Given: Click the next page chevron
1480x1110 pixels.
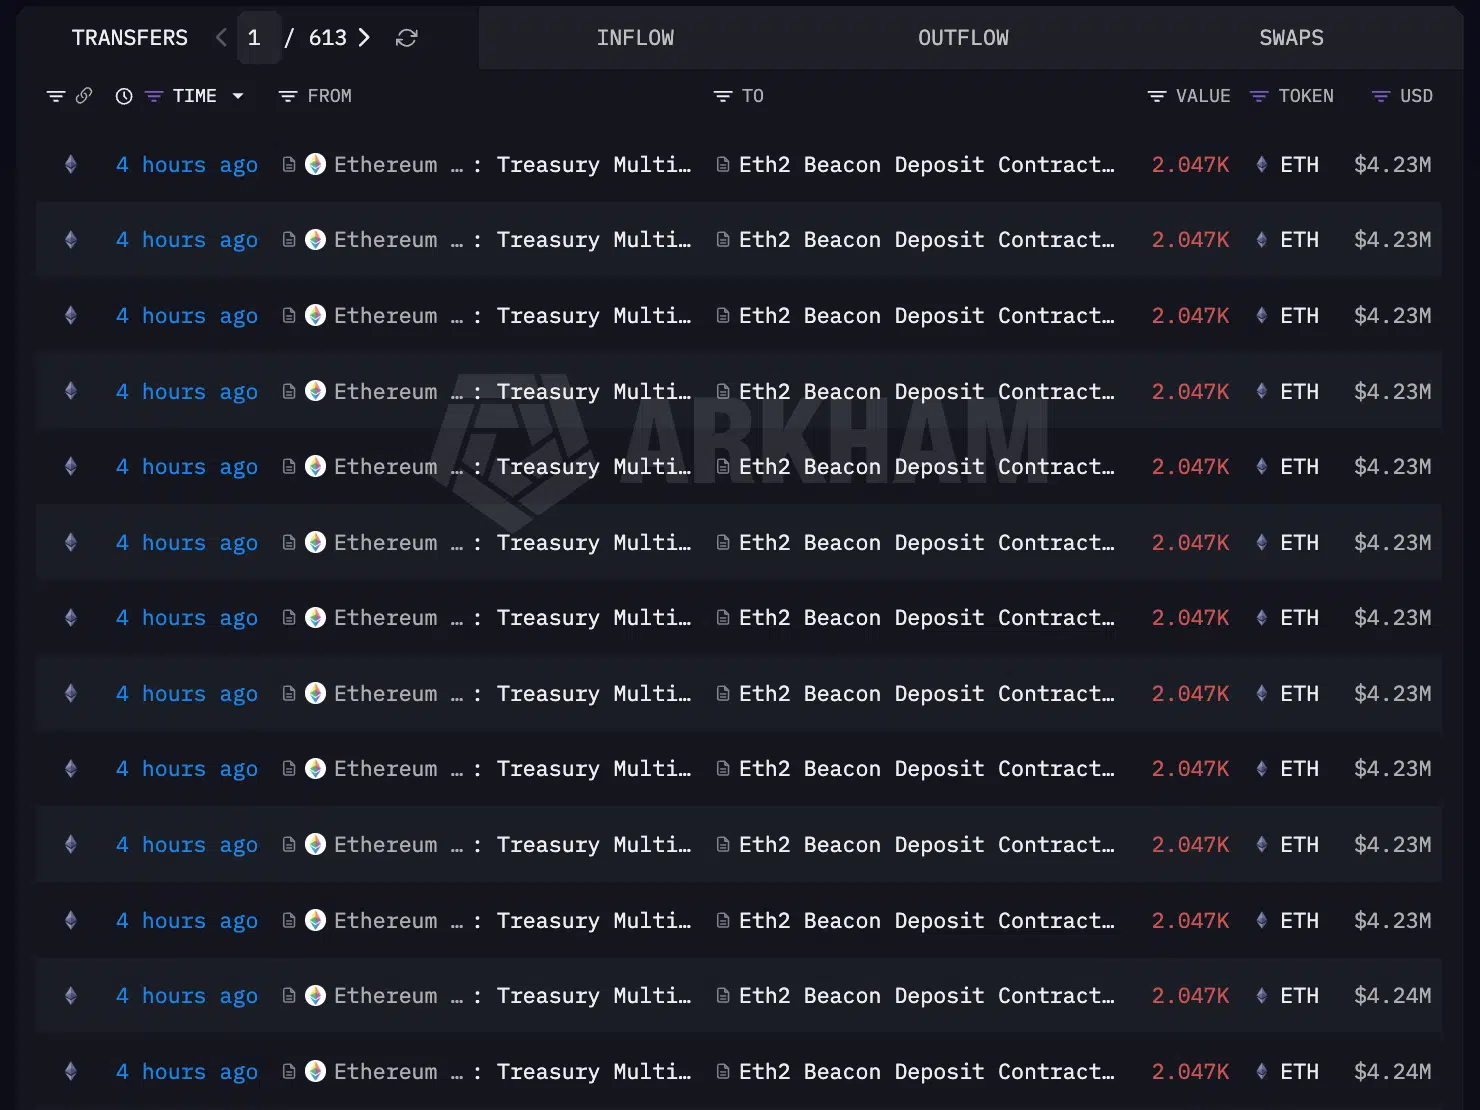Looking at the screenshot, I should (x=364, y=37).
